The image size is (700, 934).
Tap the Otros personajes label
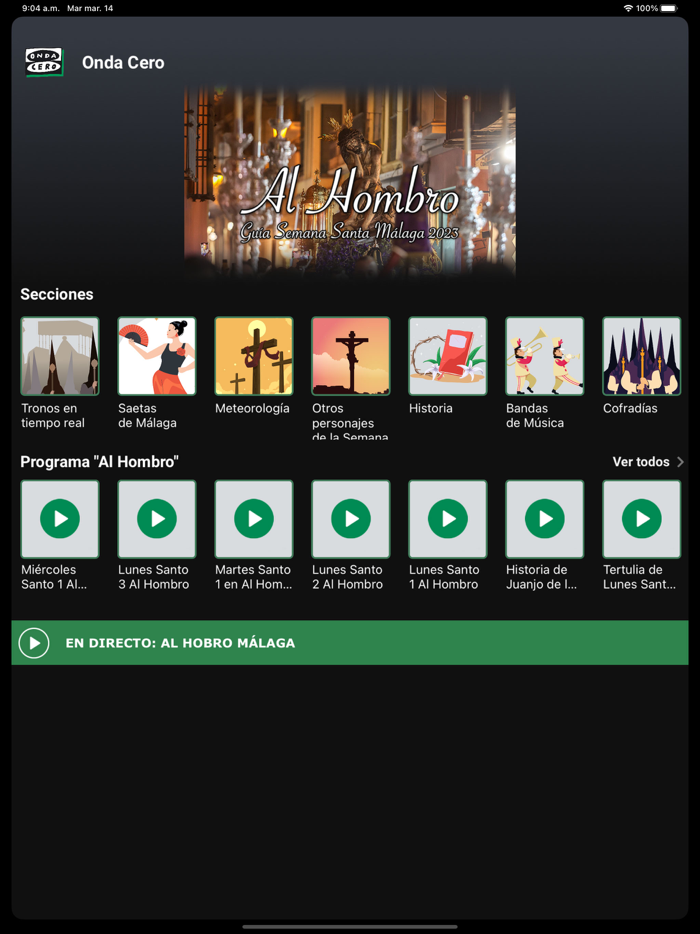point(350,422)
